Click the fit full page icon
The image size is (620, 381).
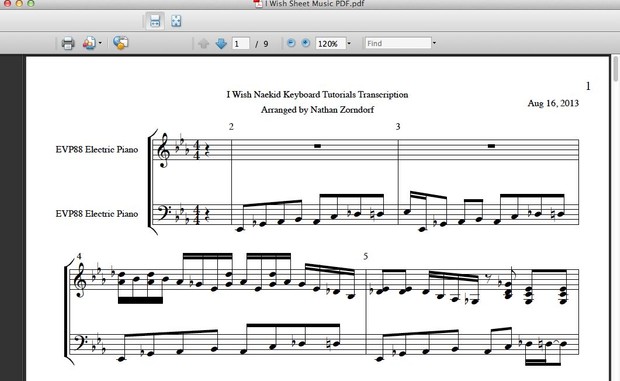[176, 21]
